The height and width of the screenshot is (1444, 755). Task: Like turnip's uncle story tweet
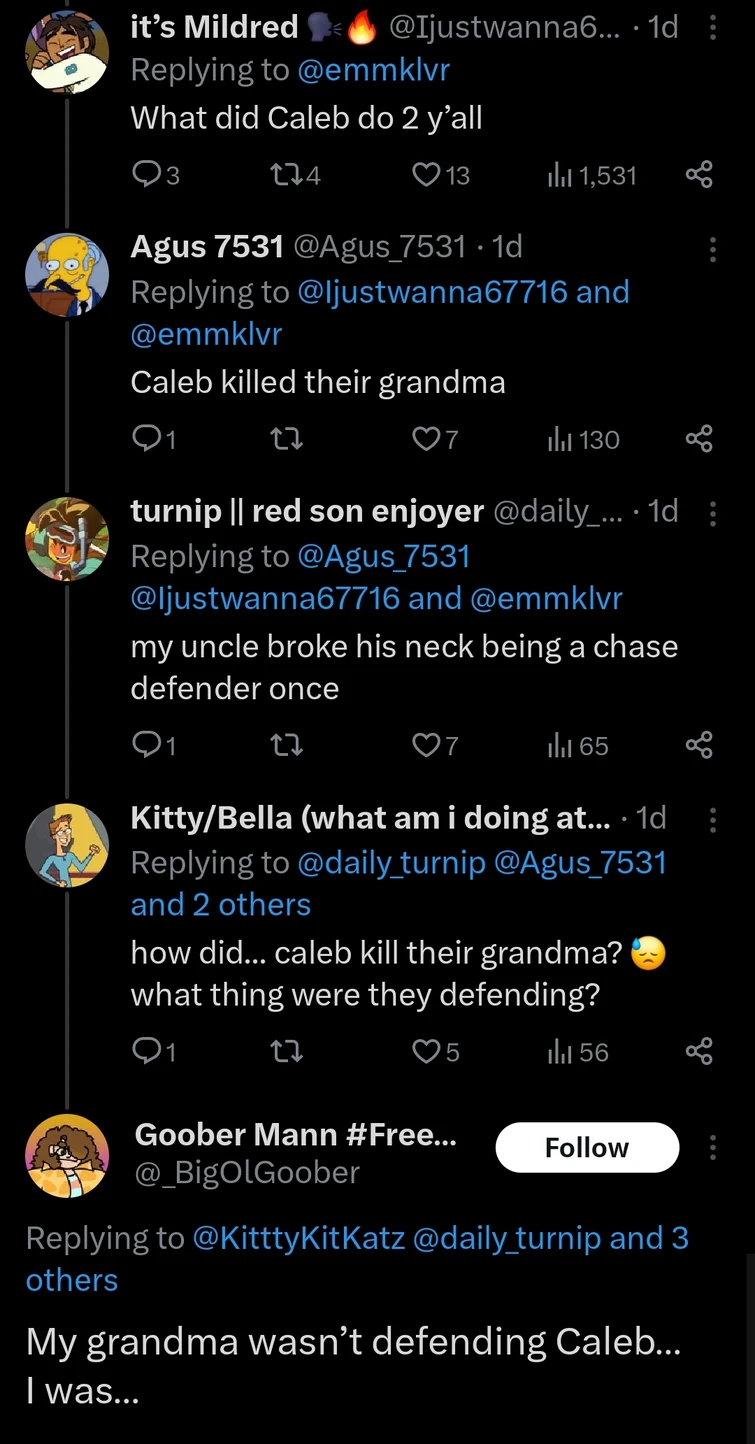click(x=428, y=745)
